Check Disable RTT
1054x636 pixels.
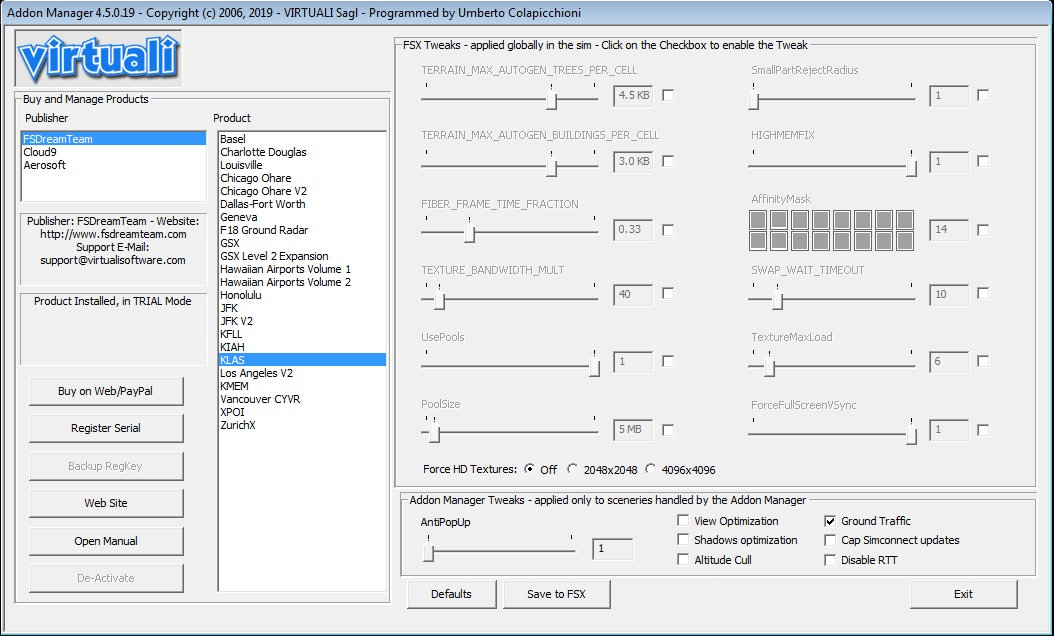[830, 560]
